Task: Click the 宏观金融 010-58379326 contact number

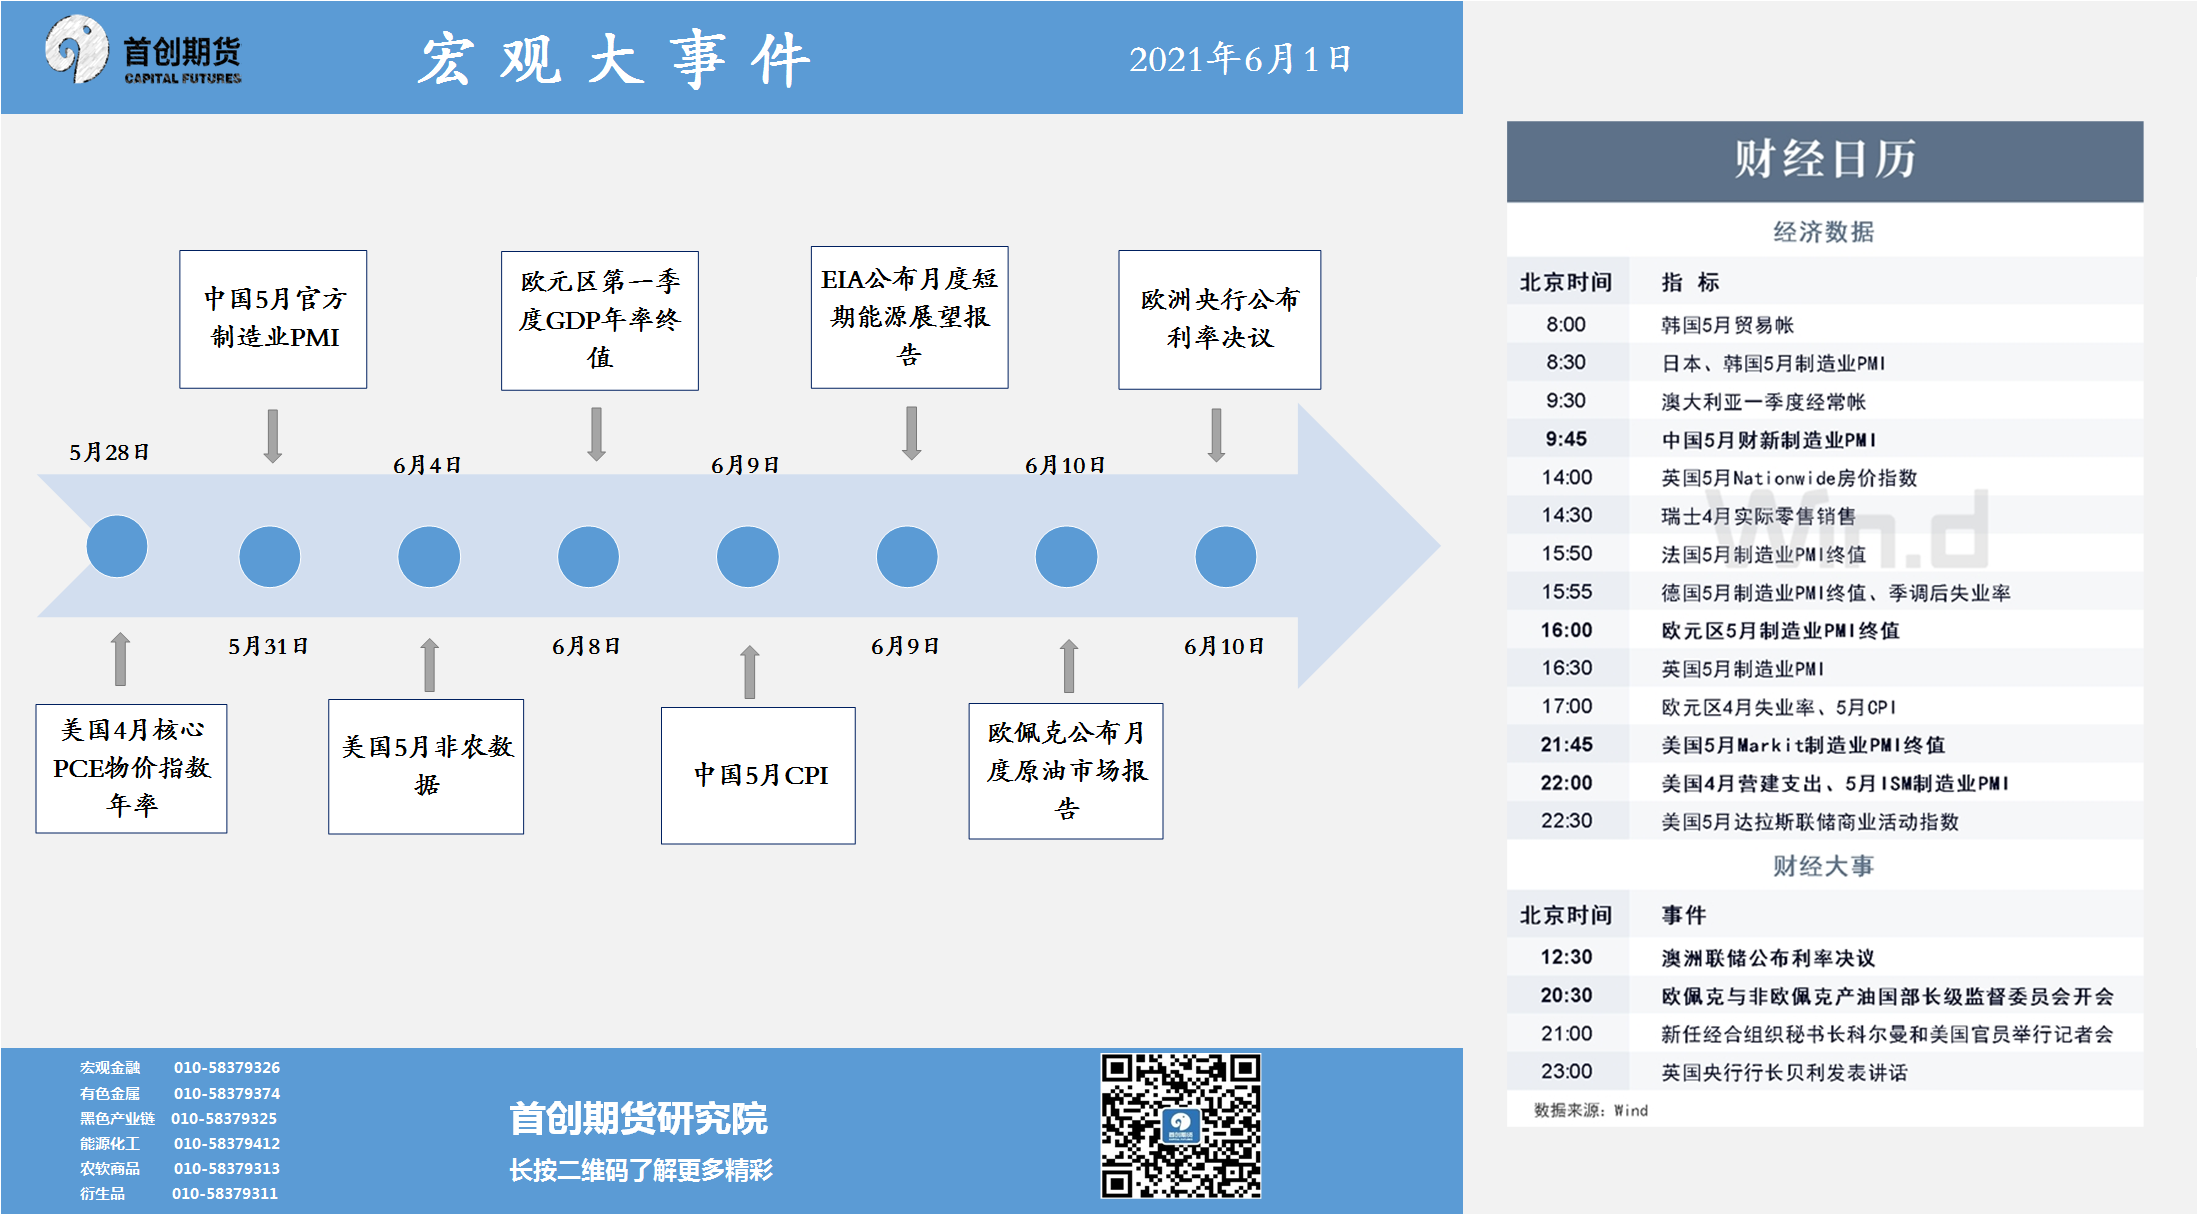Action: click(226, 1067)
